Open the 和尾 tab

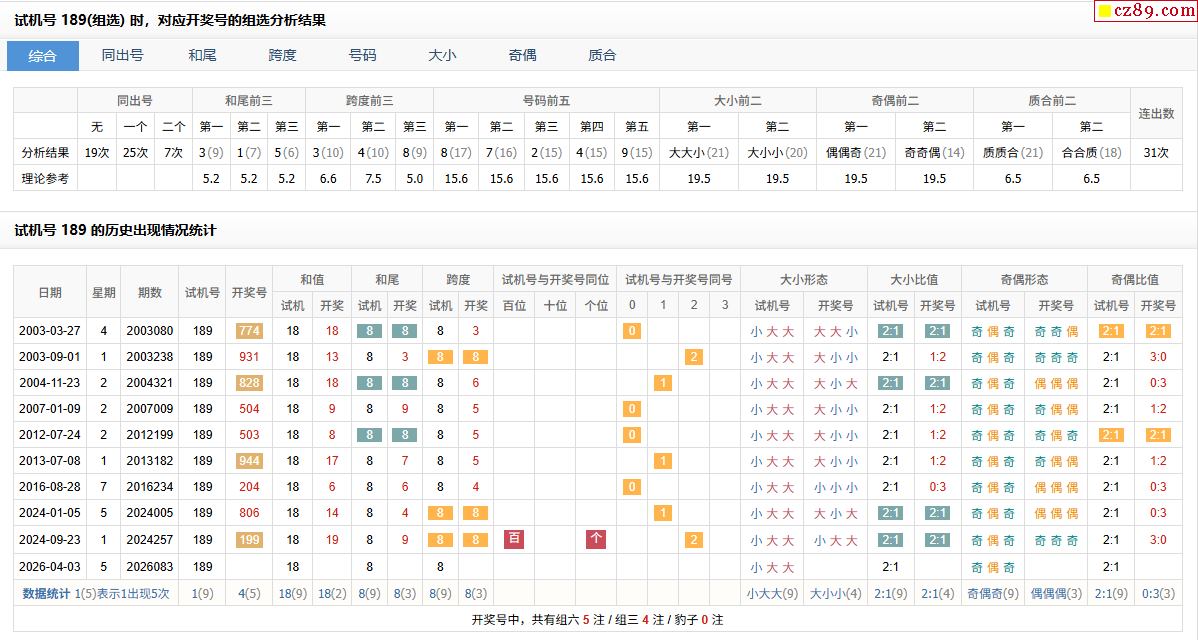202,56
